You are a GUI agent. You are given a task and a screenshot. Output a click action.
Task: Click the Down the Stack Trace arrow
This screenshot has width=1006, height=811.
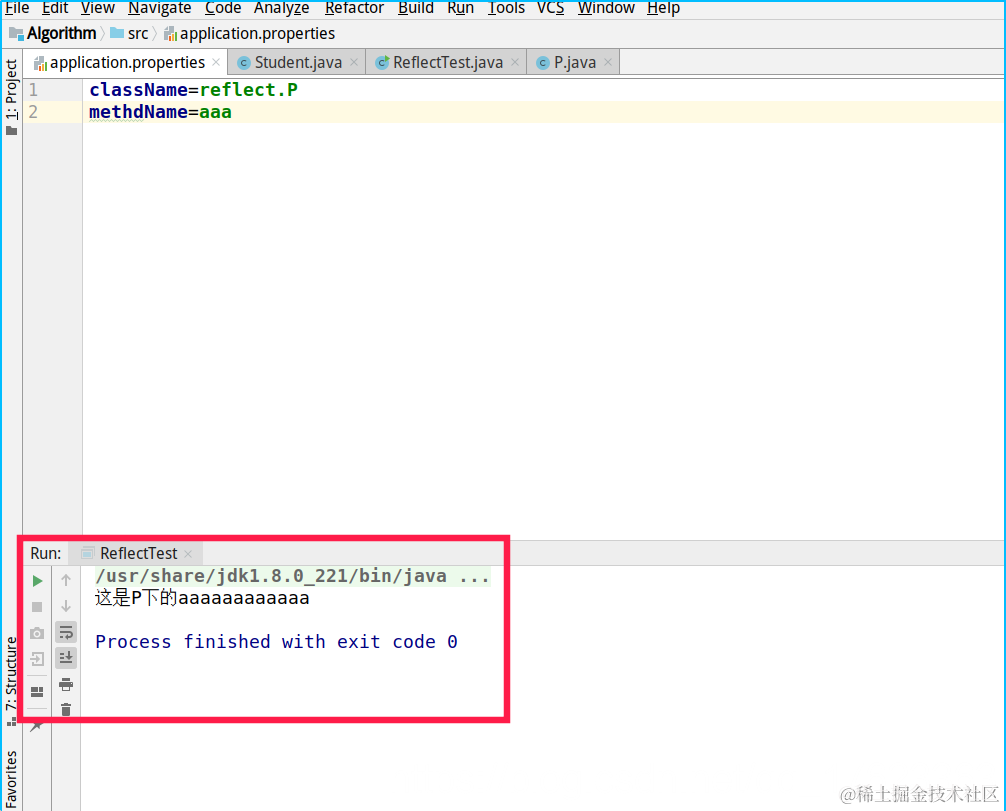click(x=66, y=606)
